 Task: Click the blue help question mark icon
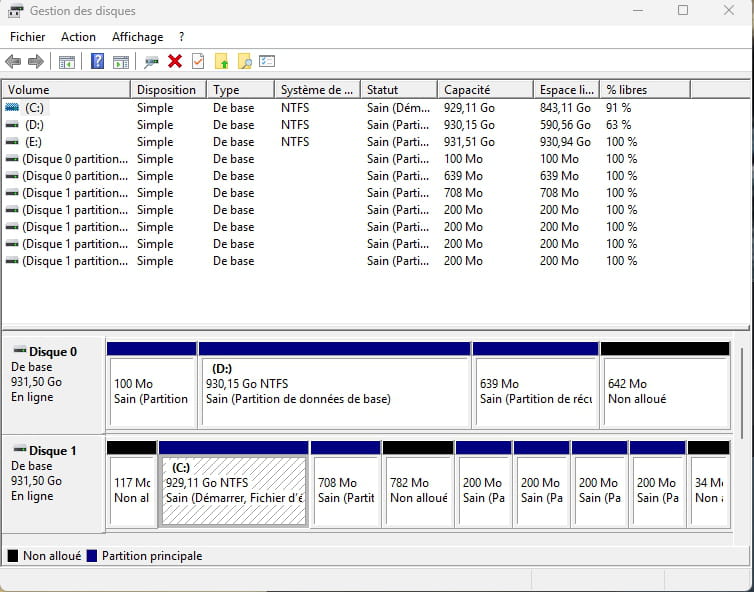(97, 62)
